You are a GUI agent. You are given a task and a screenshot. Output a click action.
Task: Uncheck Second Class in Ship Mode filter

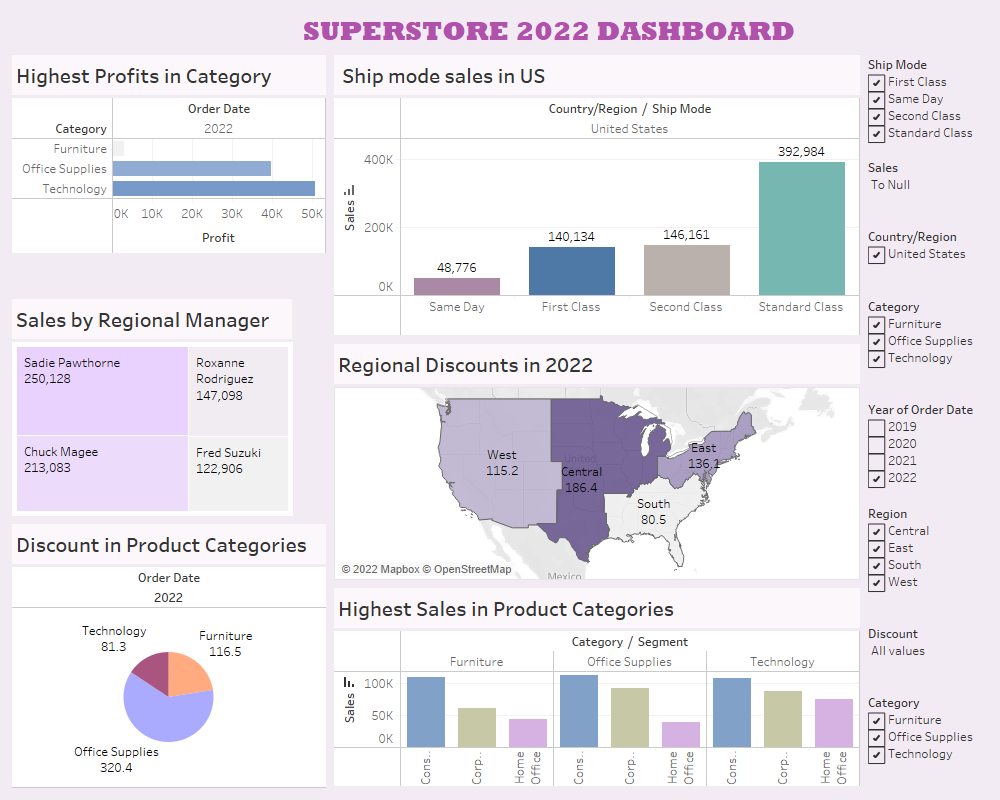click(876, 117)
